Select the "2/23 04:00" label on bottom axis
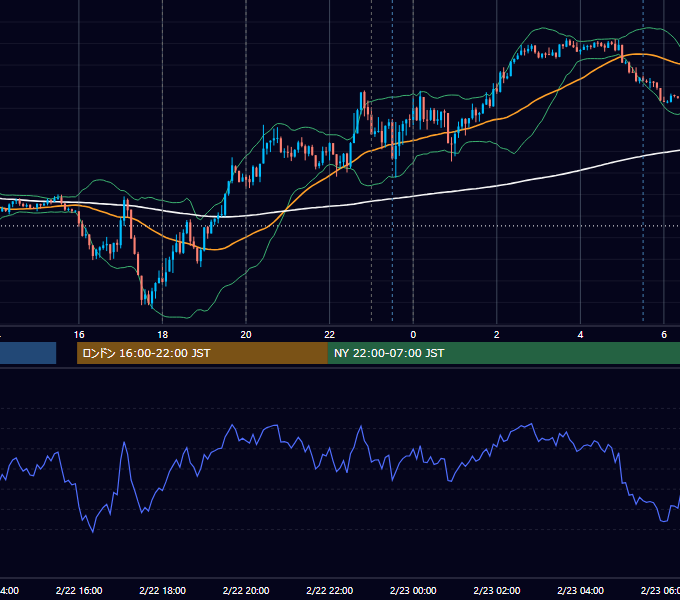The height and width of the screenshot is (600, 680). click(580, 591)
